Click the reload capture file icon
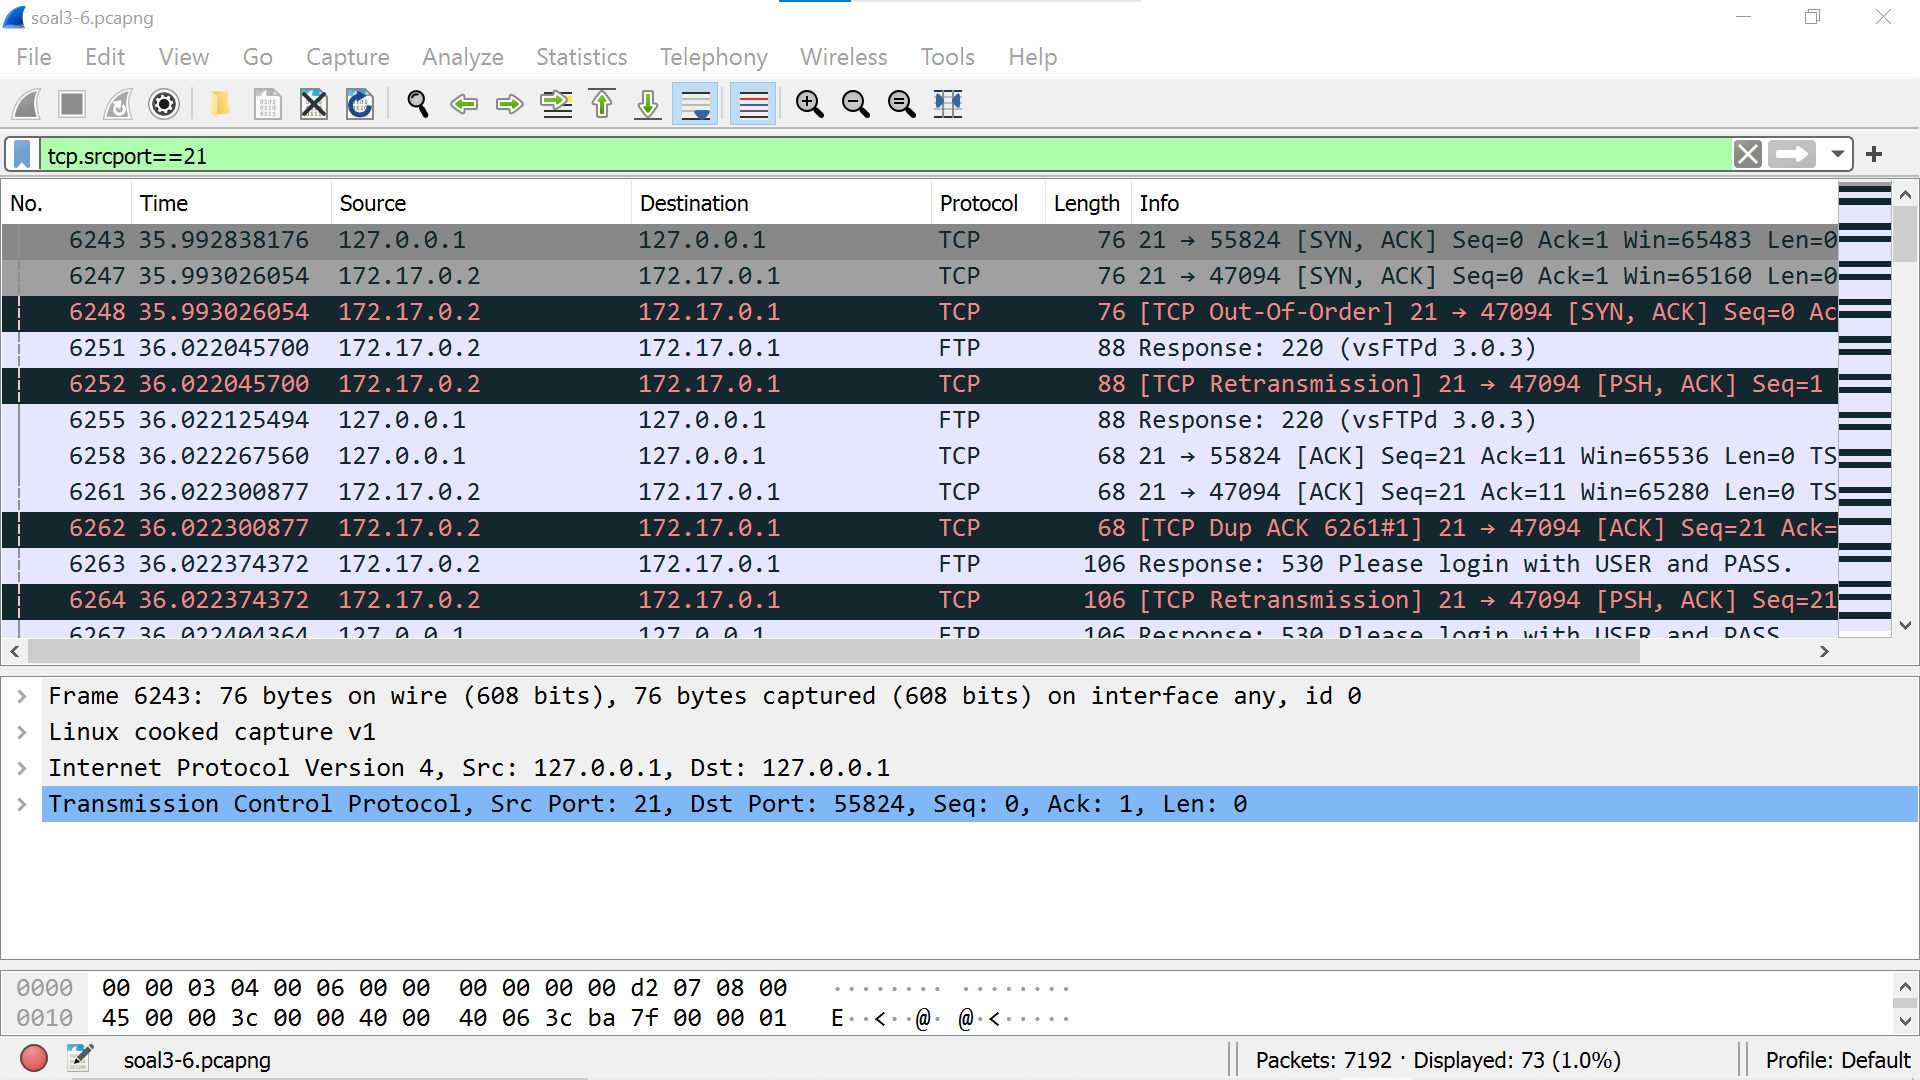This screenshot has height=1080, width=1920. [360, 104]
